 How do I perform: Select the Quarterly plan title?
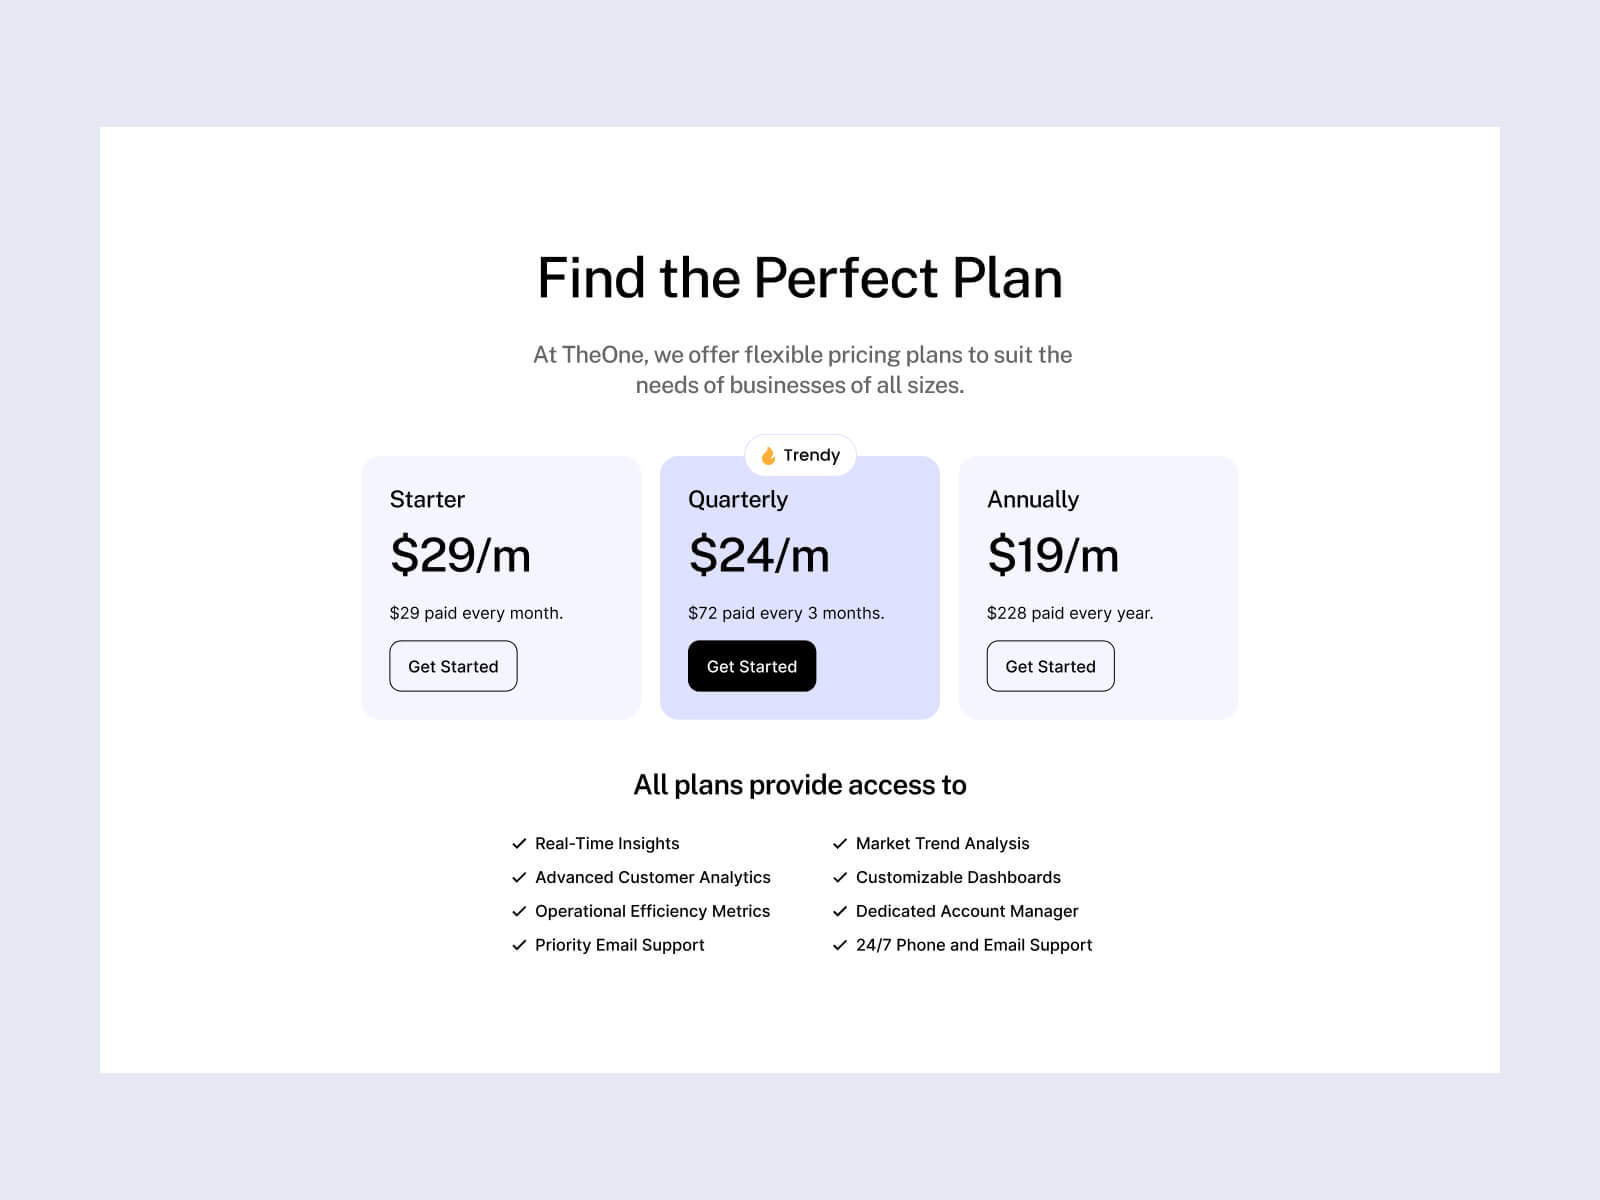(x=738, y=500)
